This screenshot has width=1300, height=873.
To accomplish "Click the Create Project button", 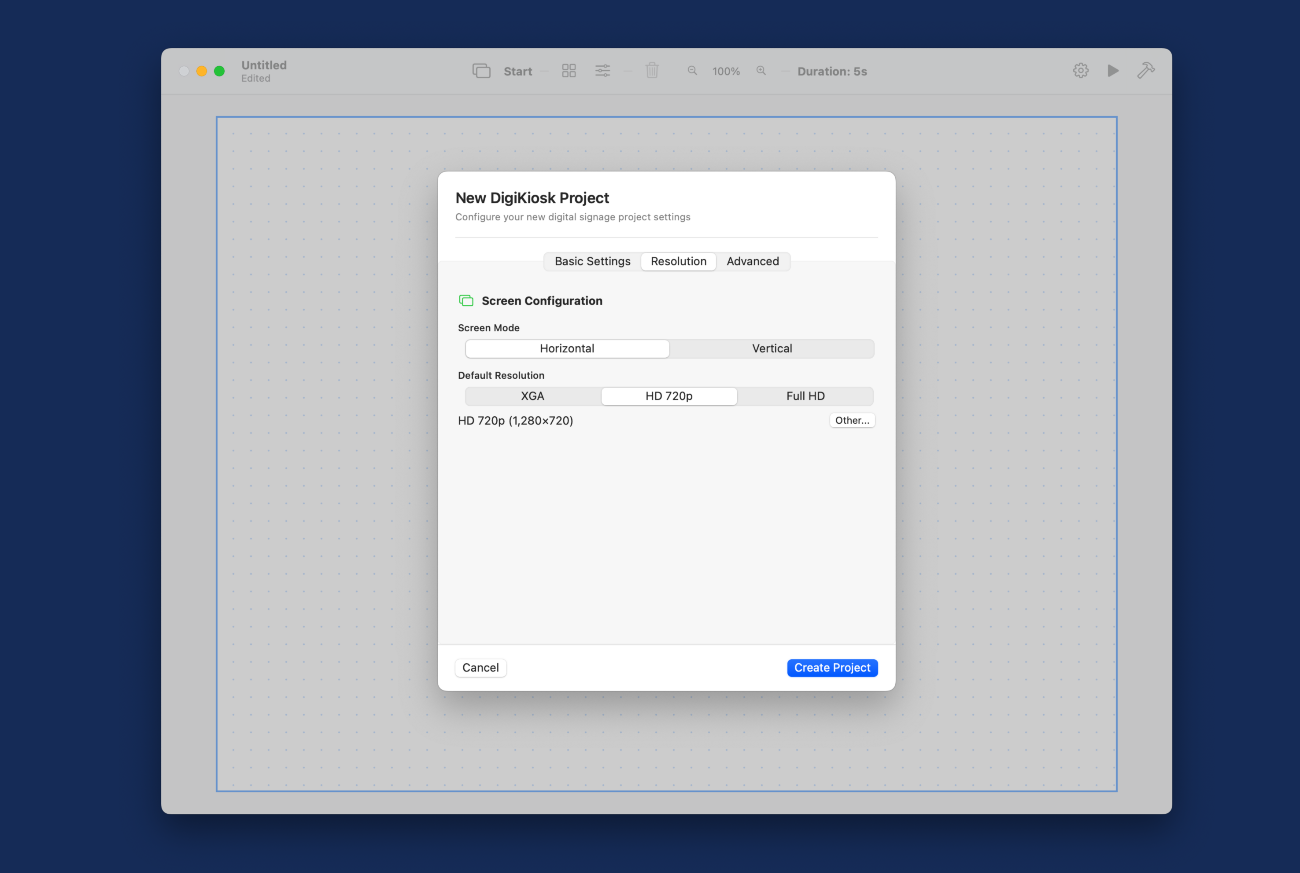I will pos(832,668).
